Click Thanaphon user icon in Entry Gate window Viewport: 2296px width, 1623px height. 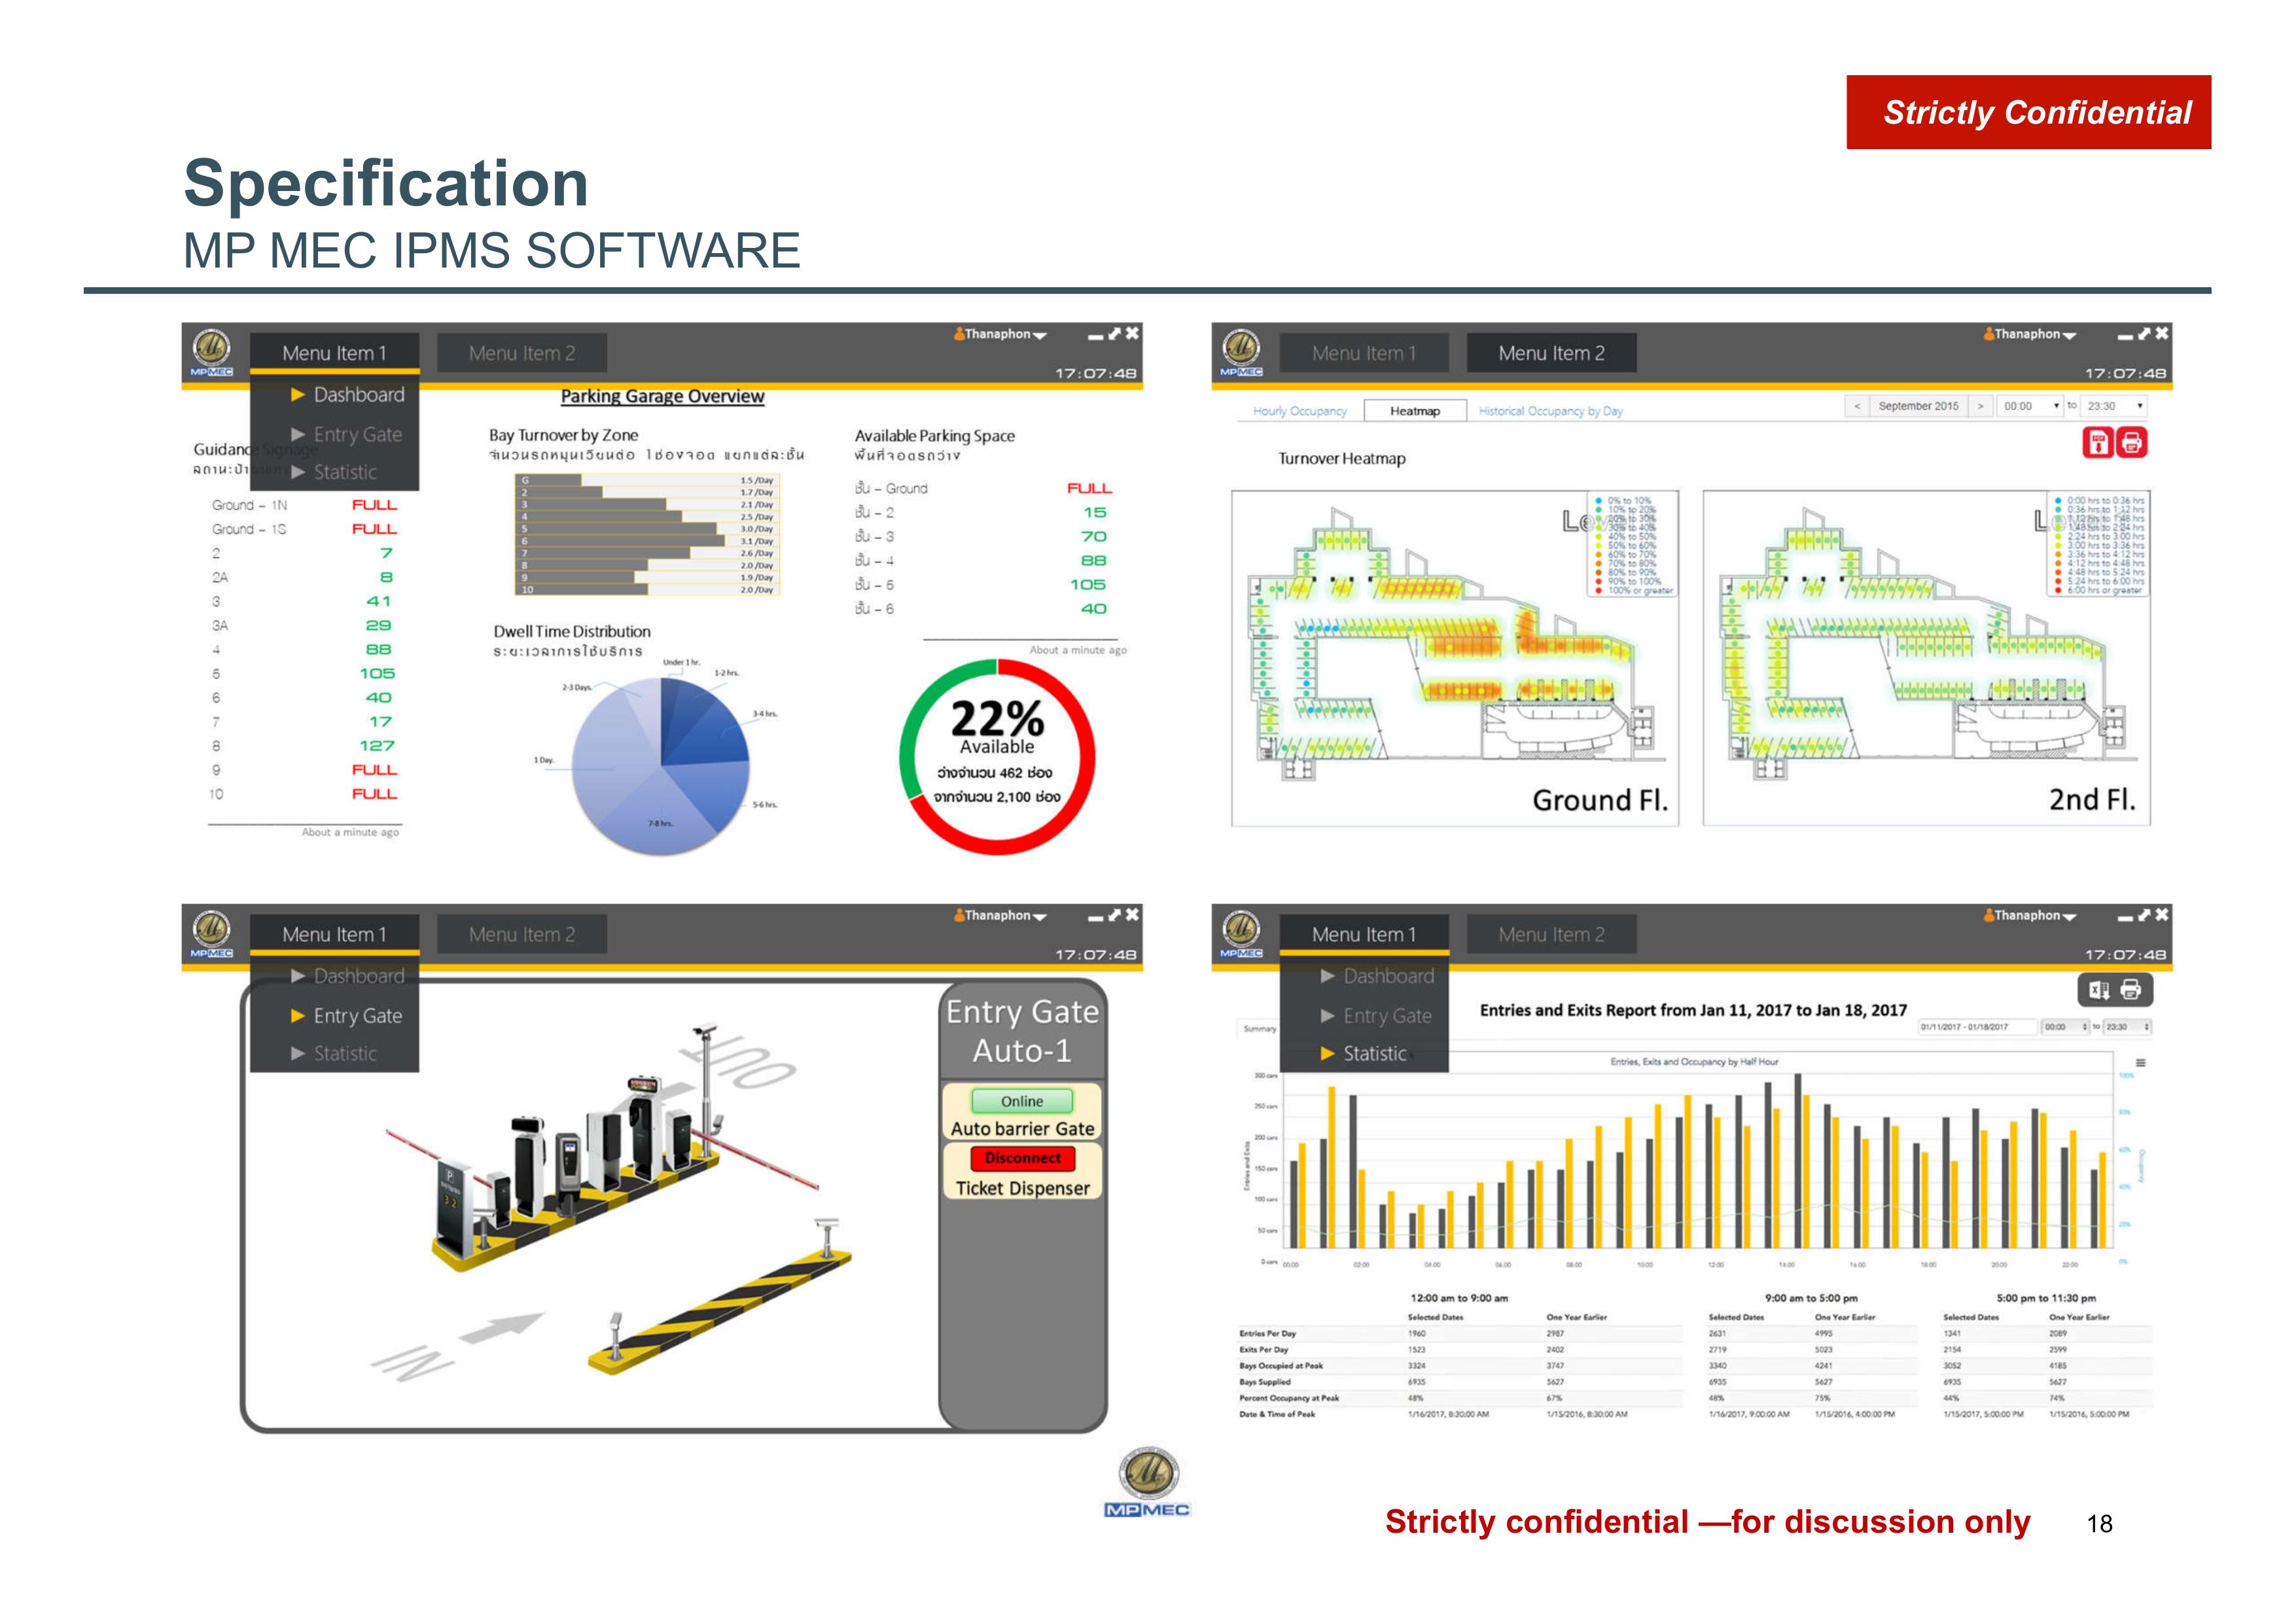coord(959,915)
